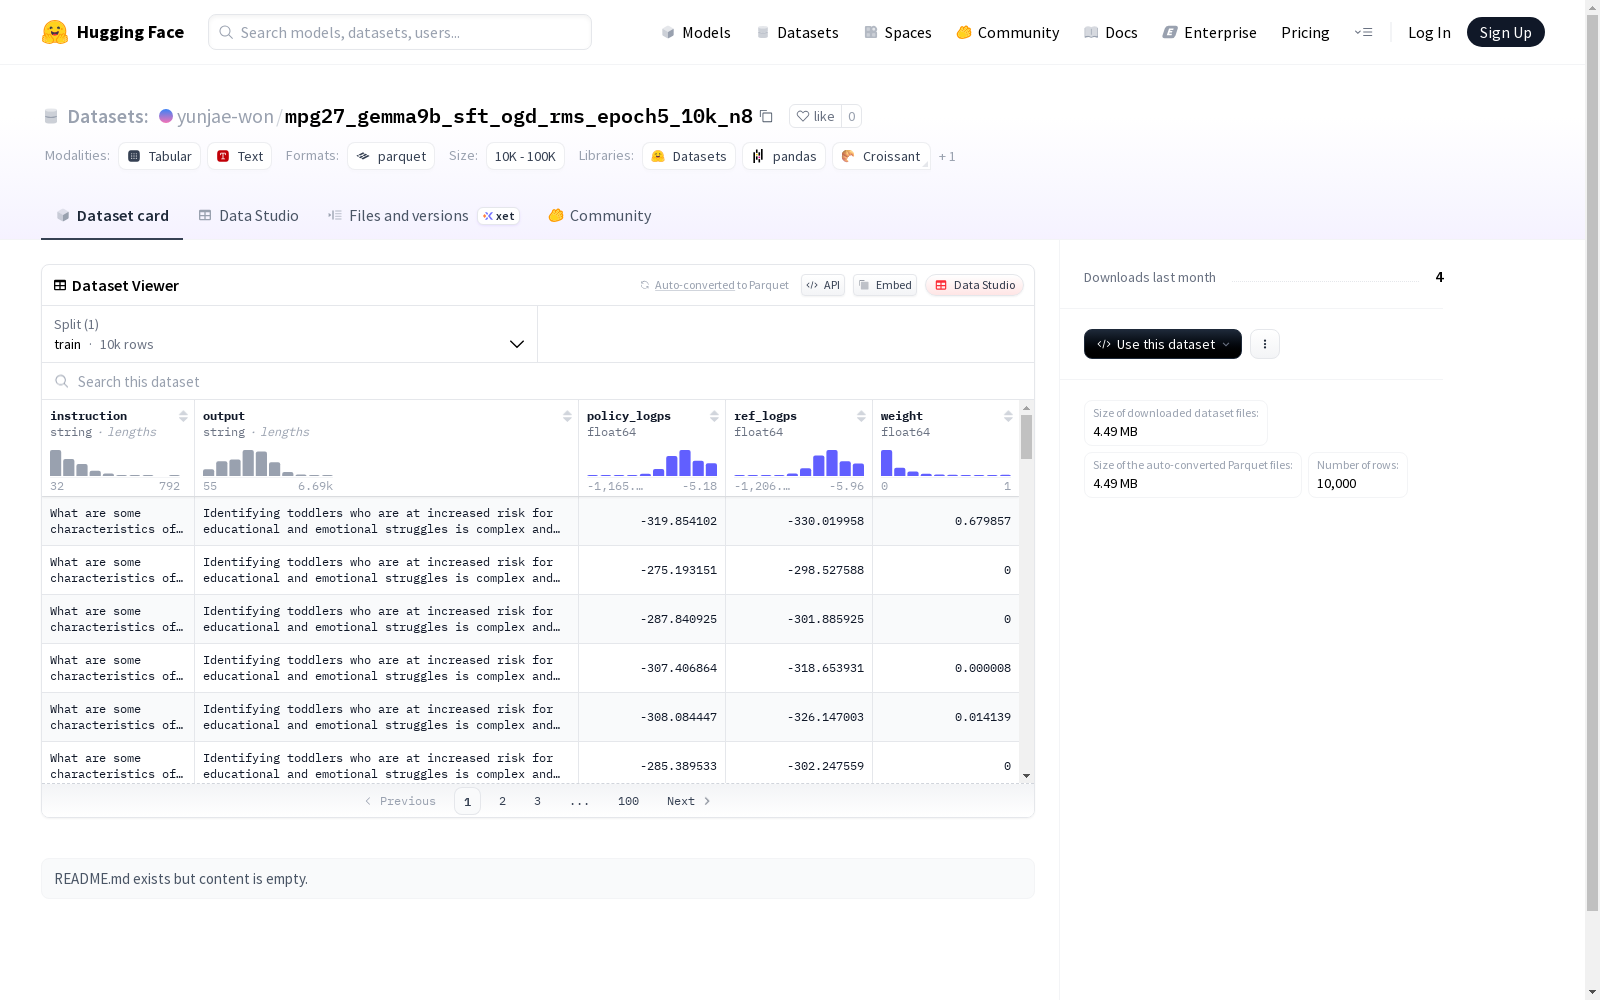Viewport: 1600px width, 1000px height.
Task: Focus the Search this dataset field
Action: [x=538, y=382]
